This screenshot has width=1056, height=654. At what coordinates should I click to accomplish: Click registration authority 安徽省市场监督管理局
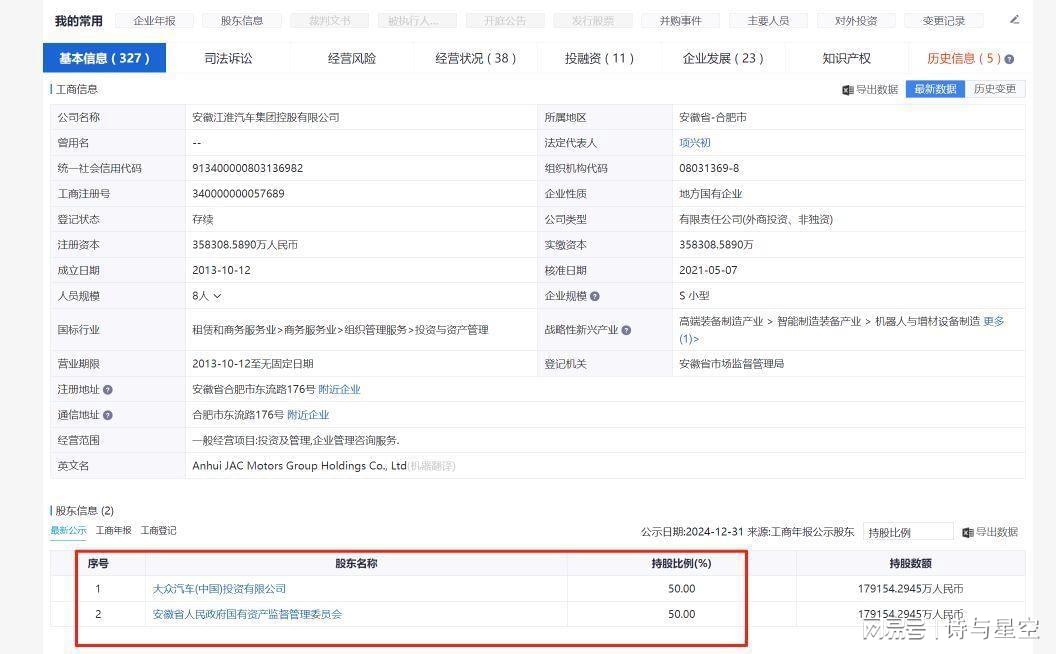click(731, 364)
